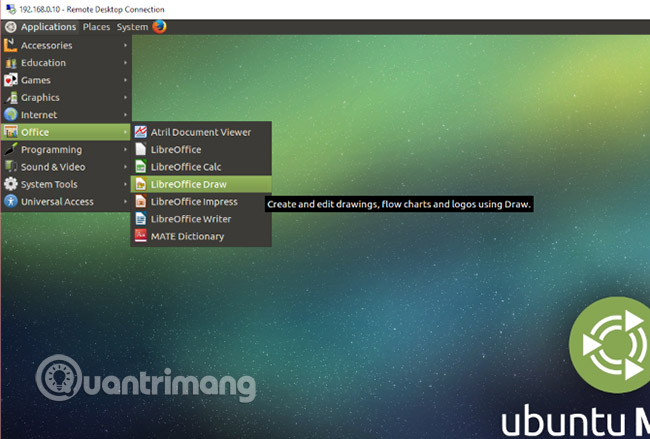Click the Internet globe icon
Viewport: 650px width, 439px height.
point(10,114)
